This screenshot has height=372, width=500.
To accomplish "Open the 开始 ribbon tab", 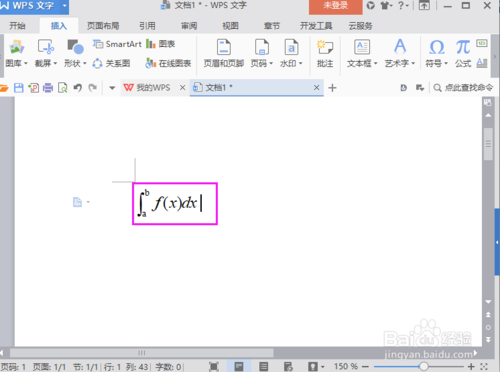I will (17, 26).
